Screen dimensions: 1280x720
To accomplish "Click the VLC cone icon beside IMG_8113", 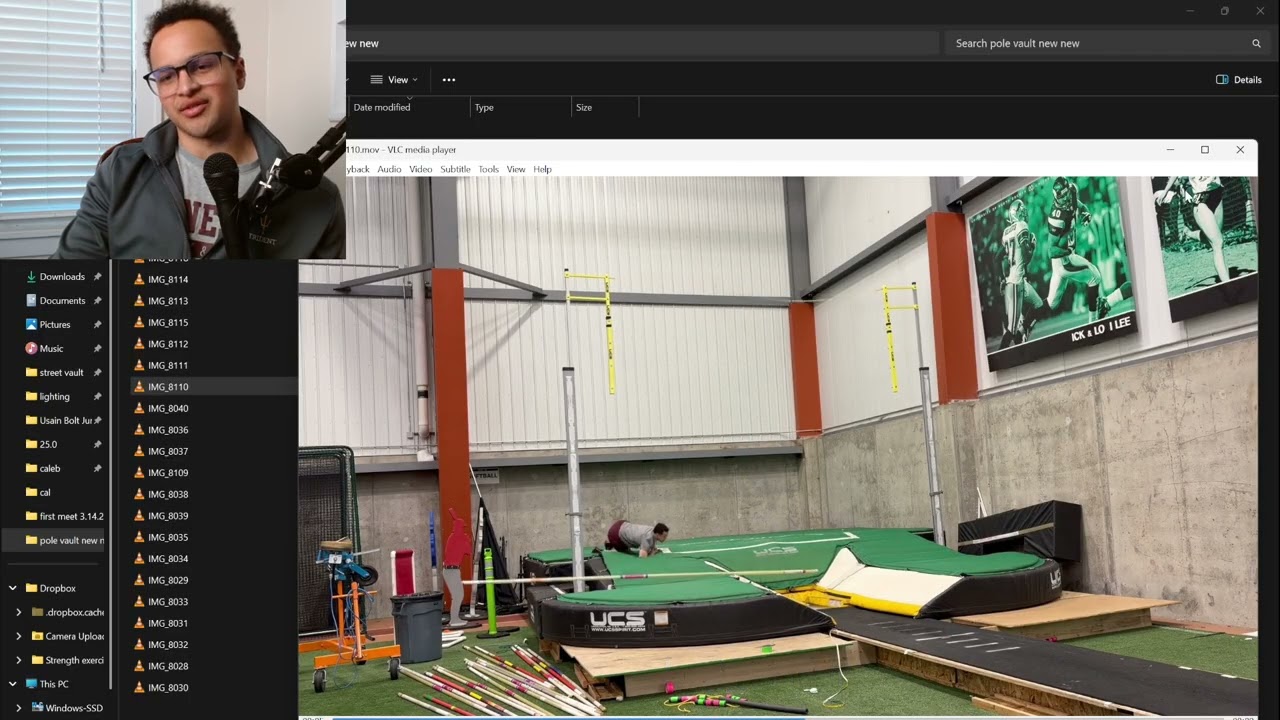I will 139,301.
